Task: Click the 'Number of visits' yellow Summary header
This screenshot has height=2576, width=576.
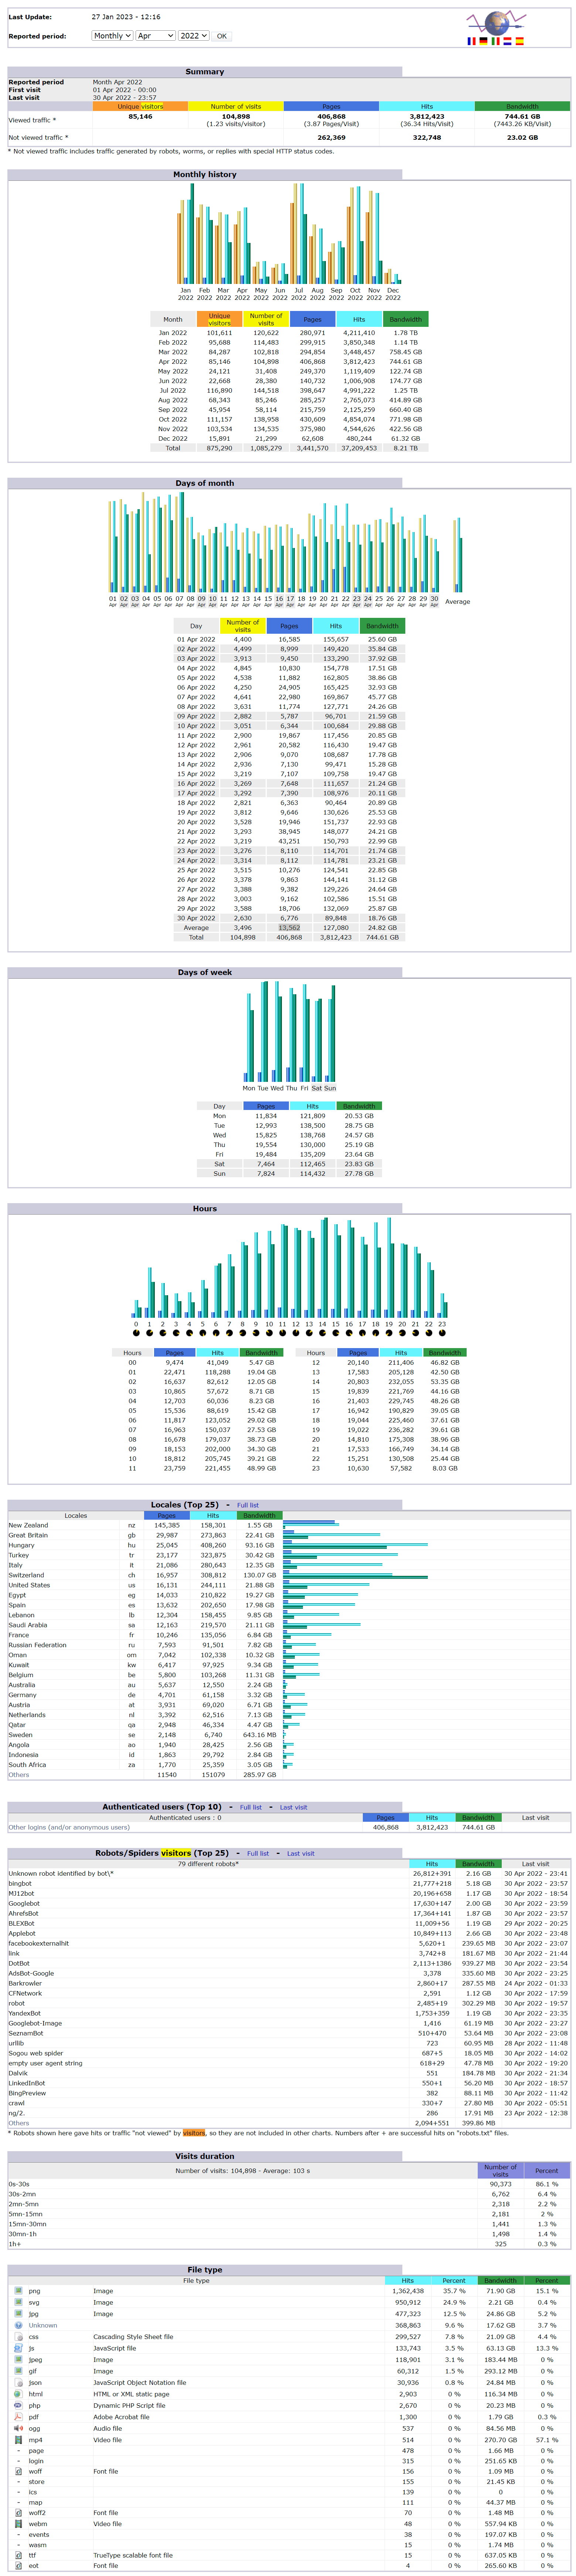Action: click(x=236, y=106)
